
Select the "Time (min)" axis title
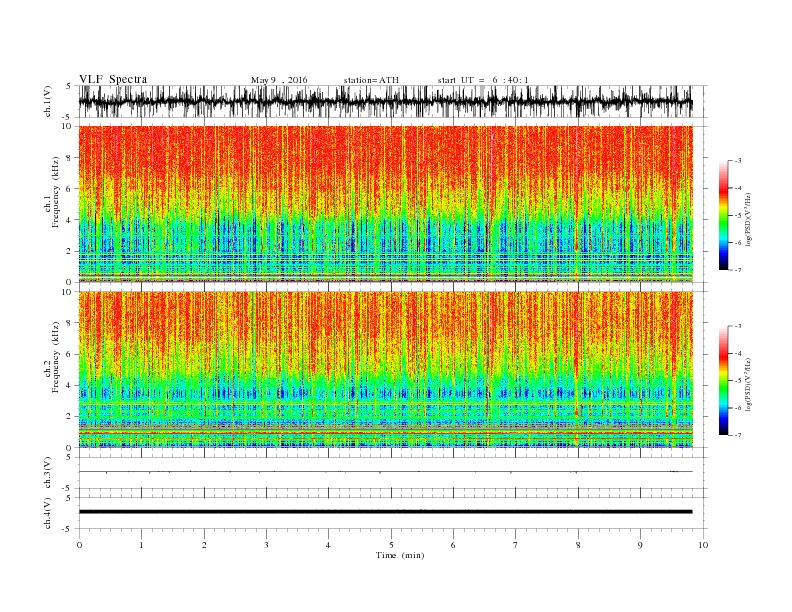point(400,555)
